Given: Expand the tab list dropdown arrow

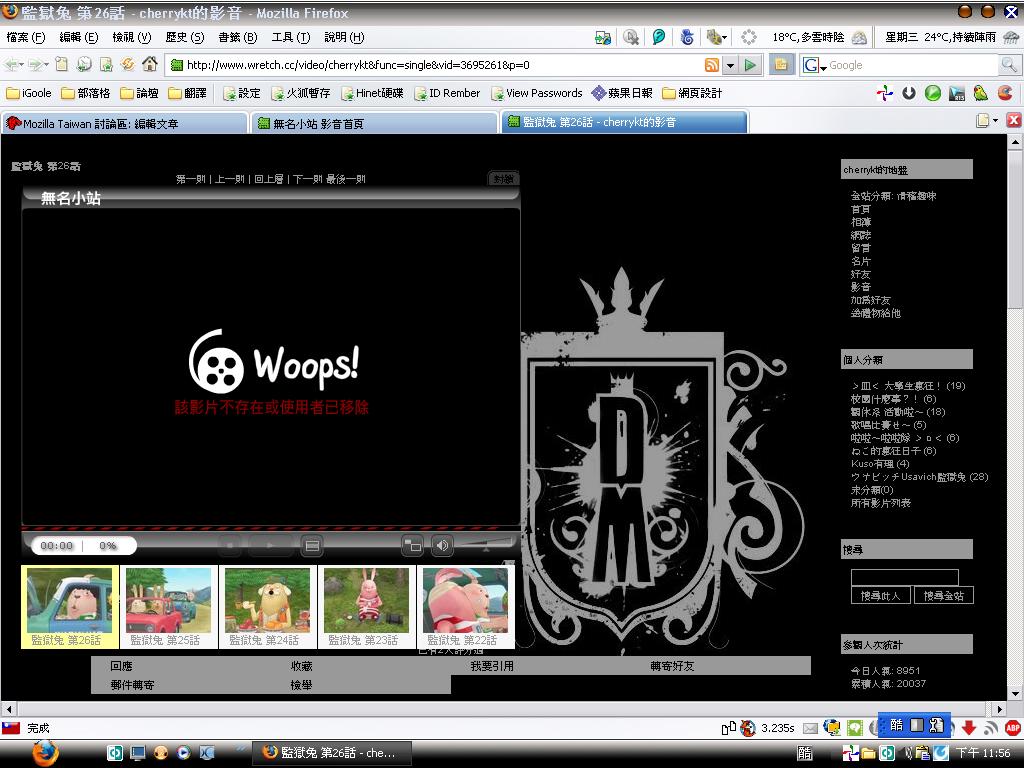Looking at the screenshot, I should coord(994,121).
